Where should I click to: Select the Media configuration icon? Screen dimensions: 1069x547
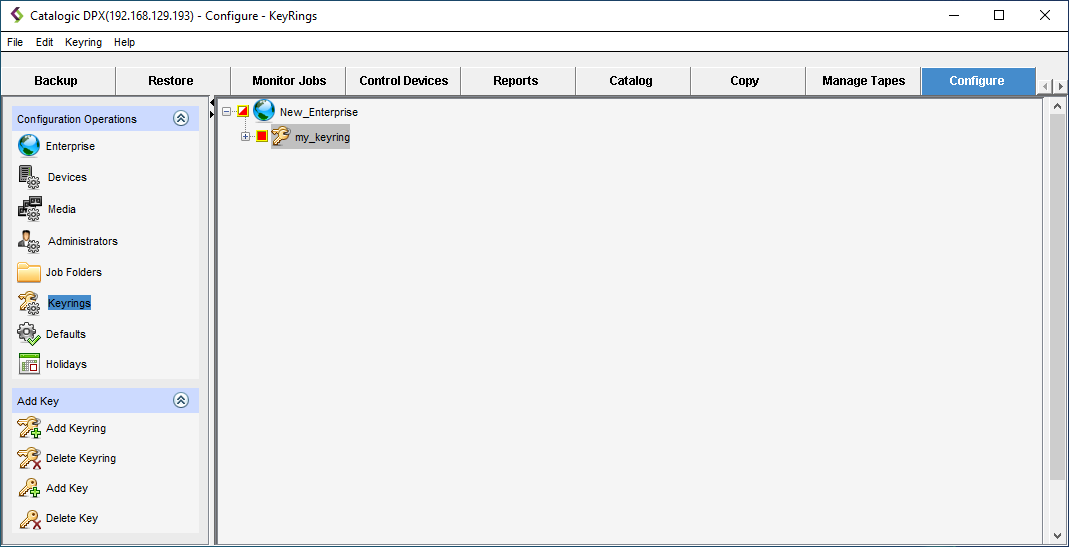[29, 209]
